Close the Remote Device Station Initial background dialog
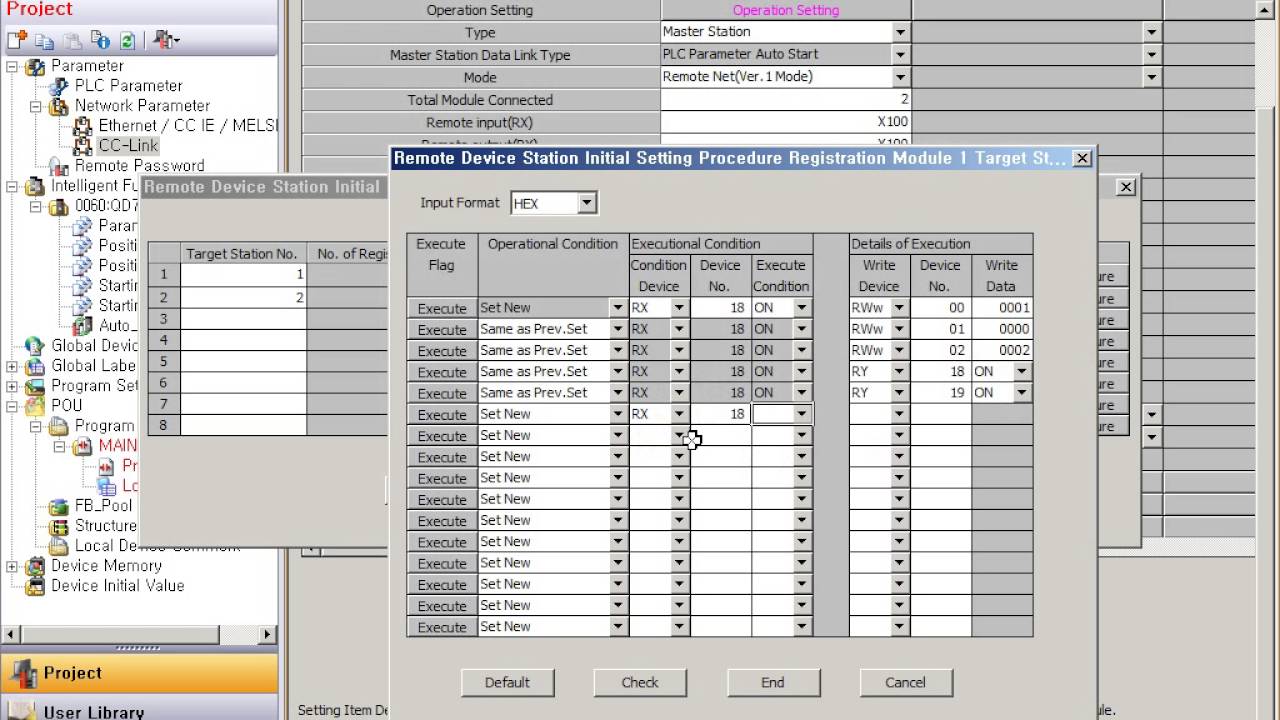The image size is (1280, 720). pos(1126,187)
